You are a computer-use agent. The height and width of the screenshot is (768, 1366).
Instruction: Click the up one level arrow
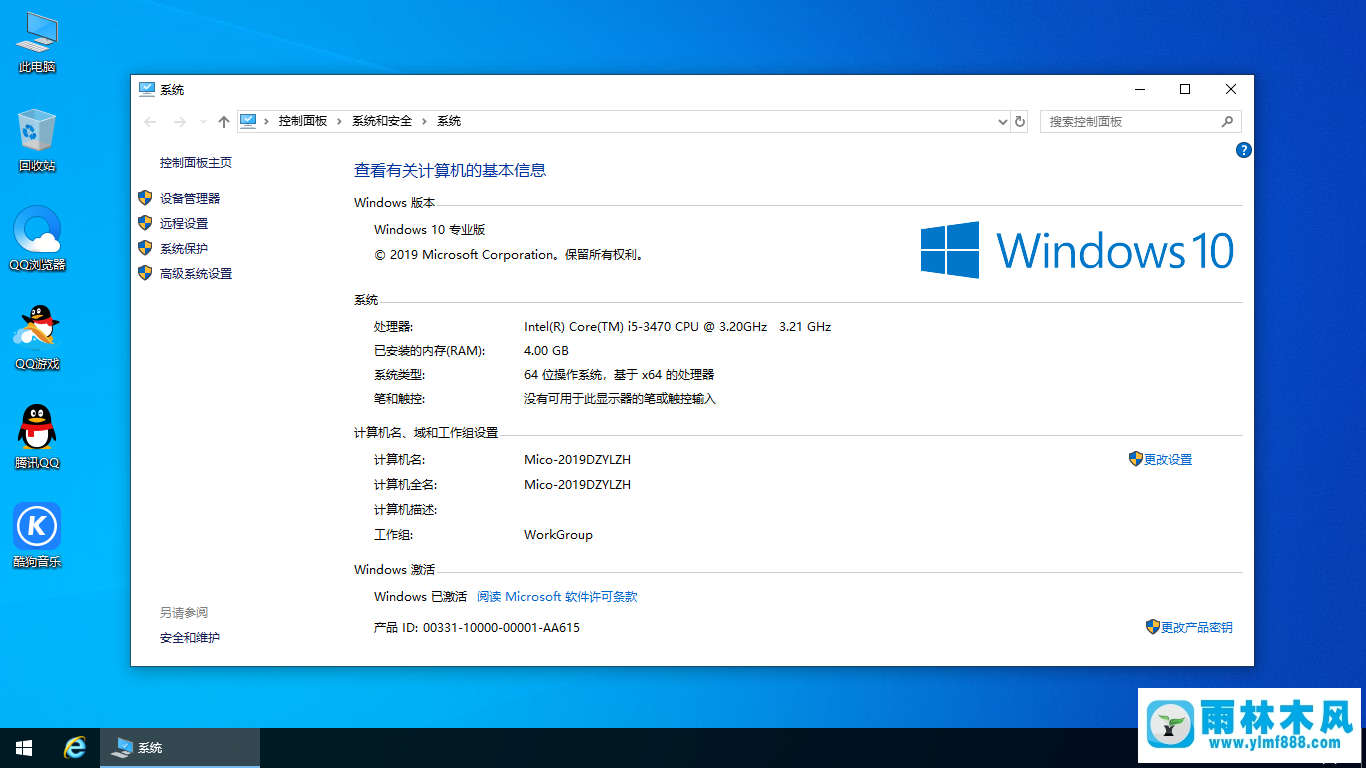(223, 121)
